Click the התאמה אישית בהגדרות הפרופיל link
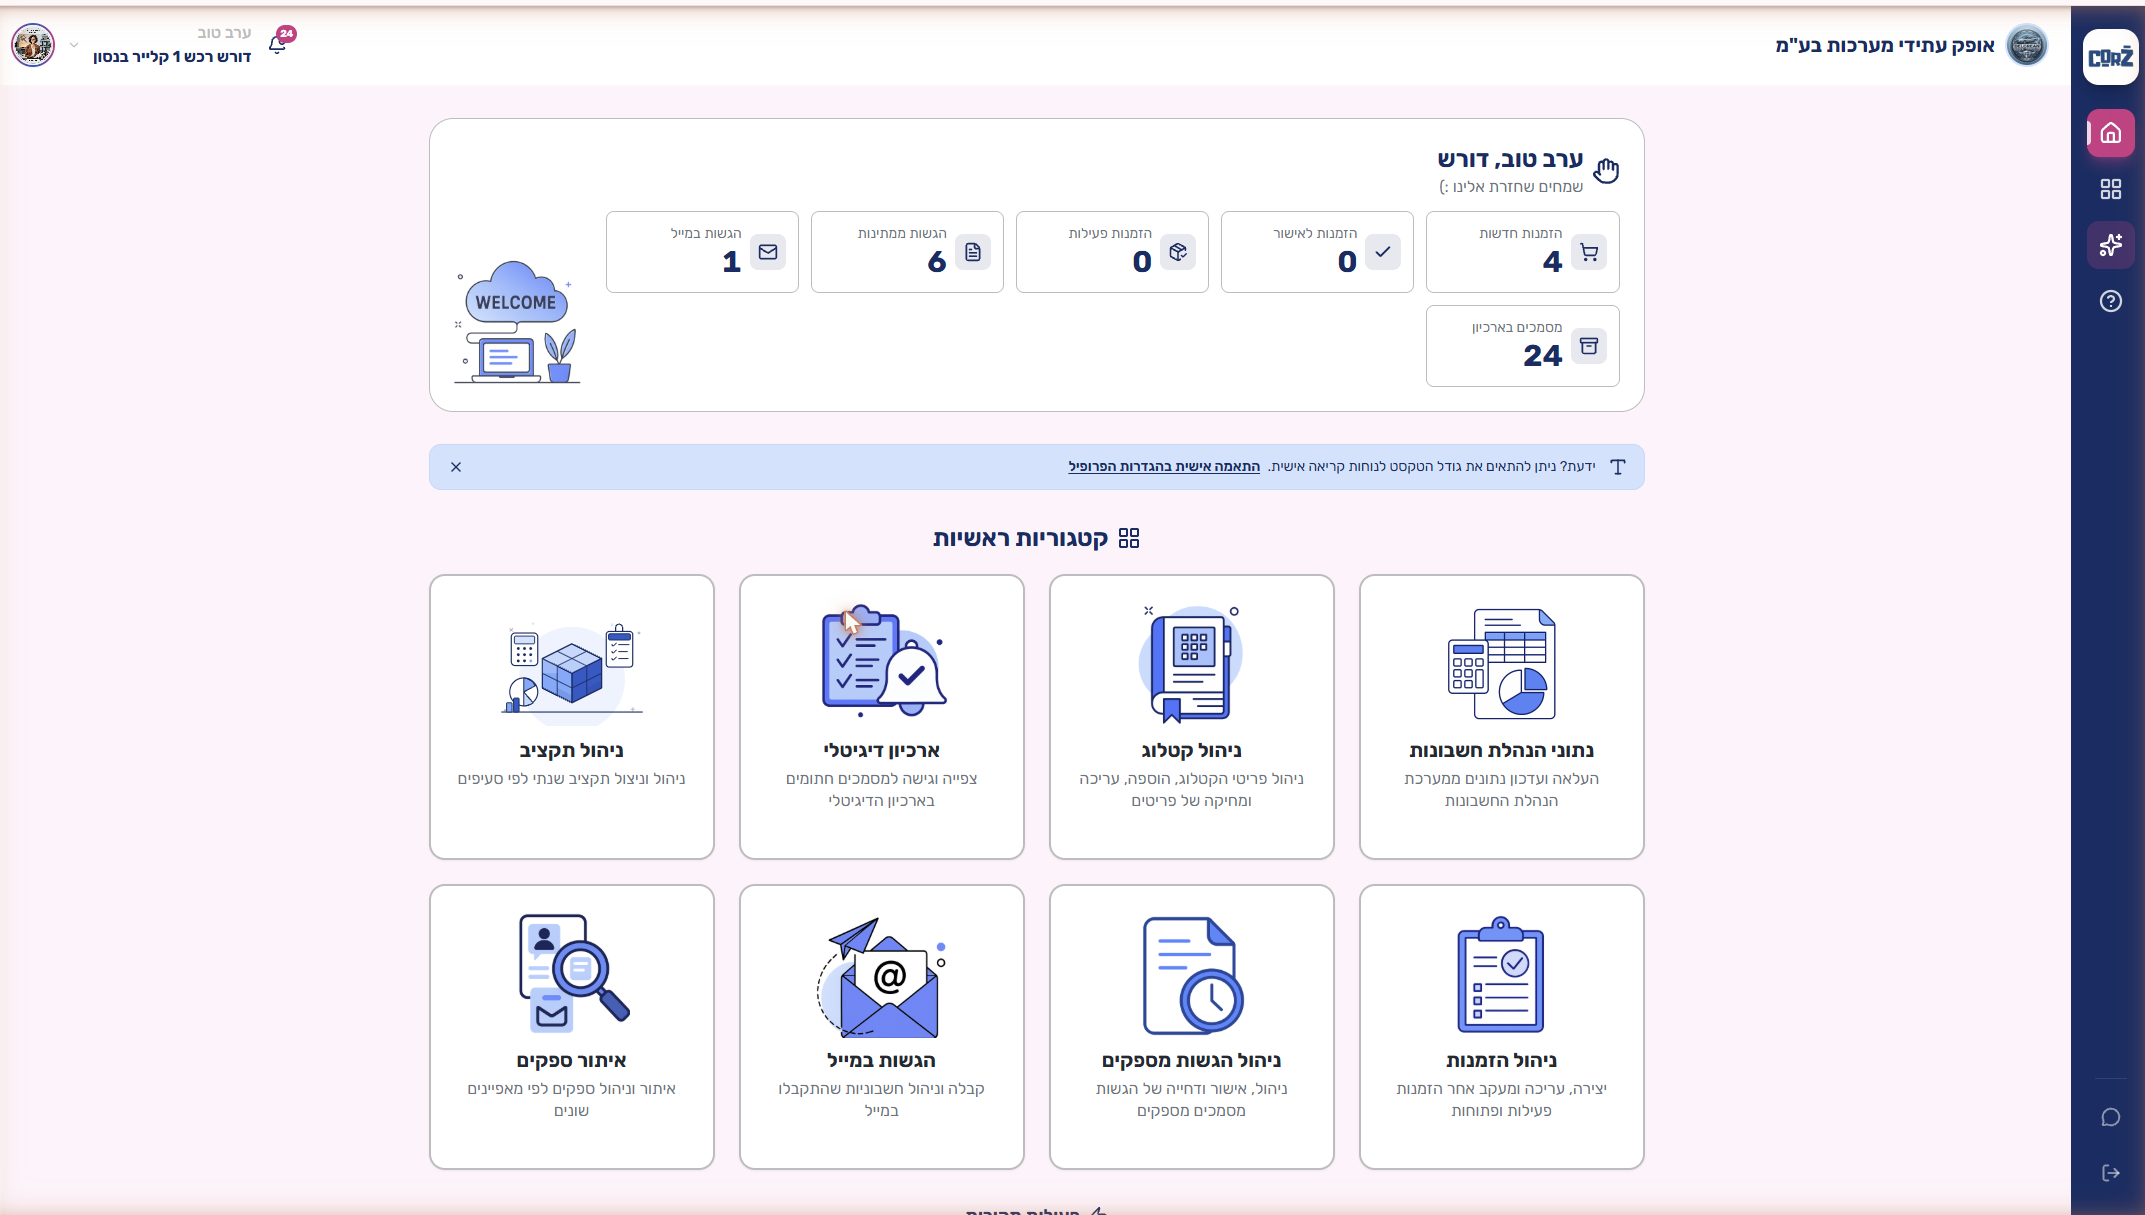The width and height of the screenshot is (2145, 1215). pyautogui.click(x=1164, y=467)
